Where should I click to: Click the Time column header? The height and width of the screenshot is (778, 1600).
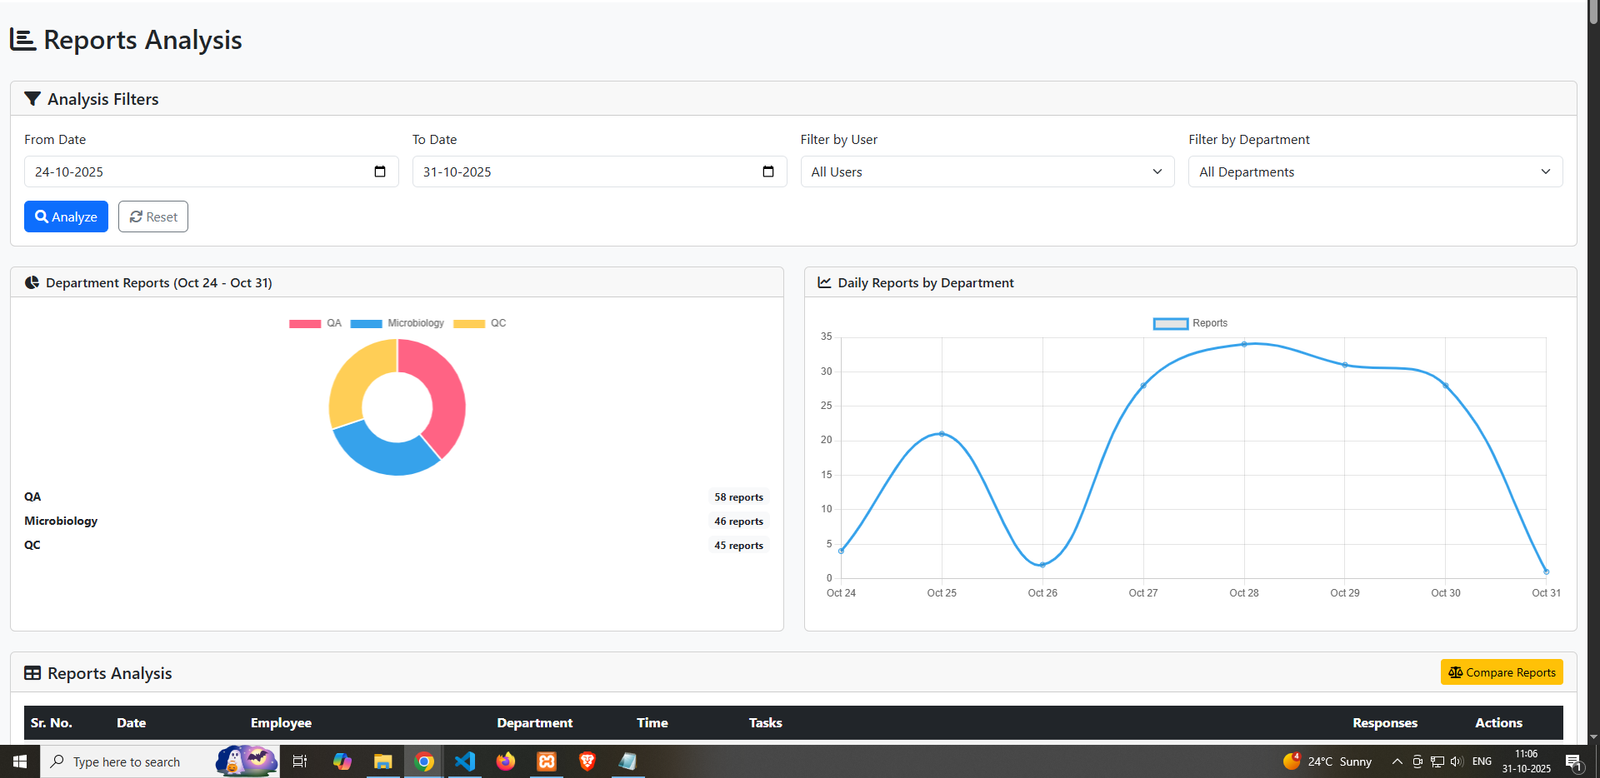click(652, 723)
